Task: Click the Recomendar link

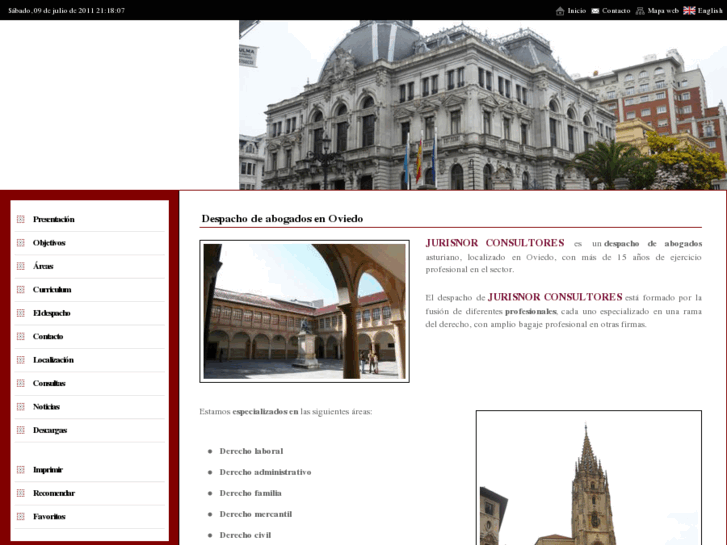Action: tap(54, 493)
